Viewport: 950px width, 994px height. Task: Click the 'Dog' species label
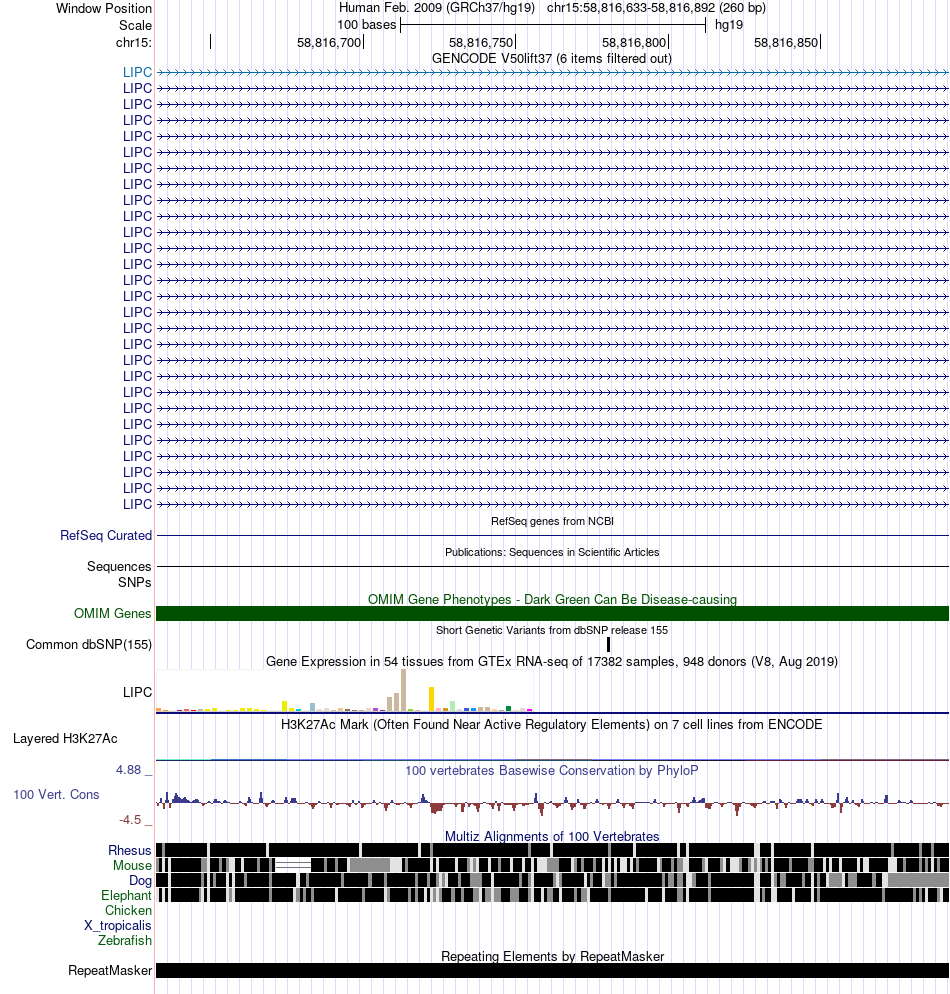[x=140, y=881]
